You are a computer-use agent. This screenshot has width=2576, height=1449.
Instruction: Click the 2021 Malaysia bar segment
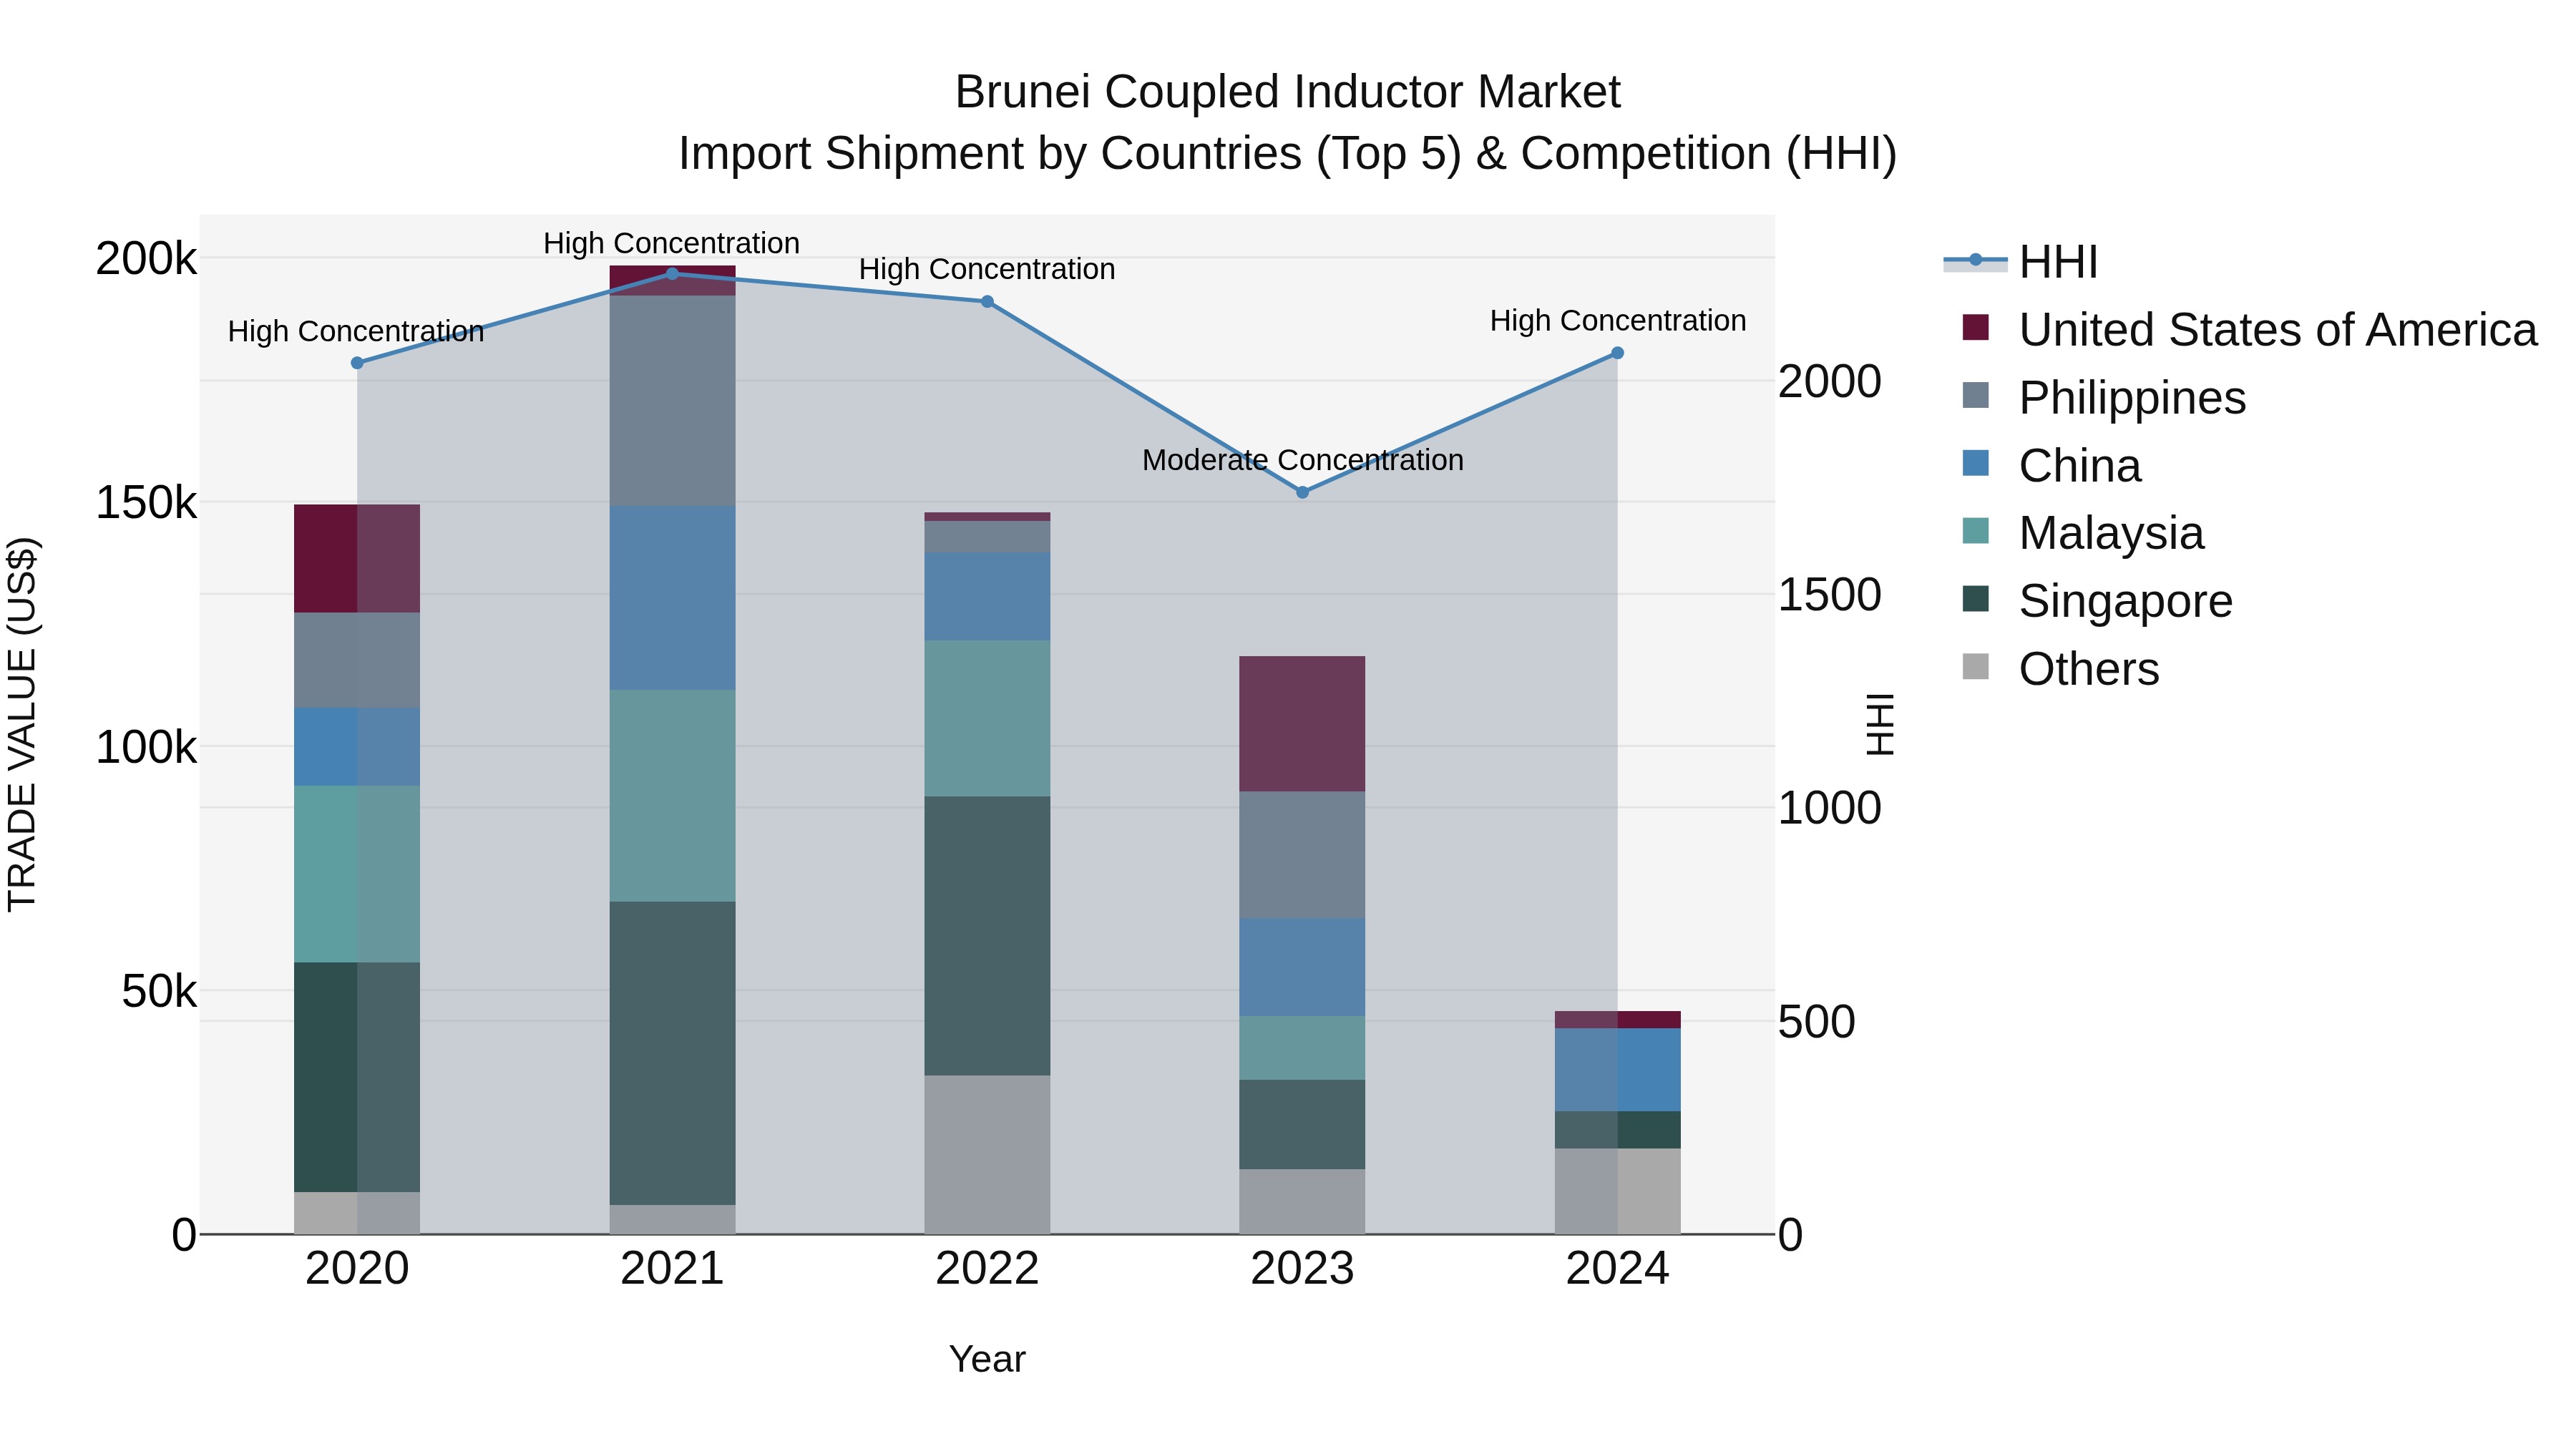672,796
